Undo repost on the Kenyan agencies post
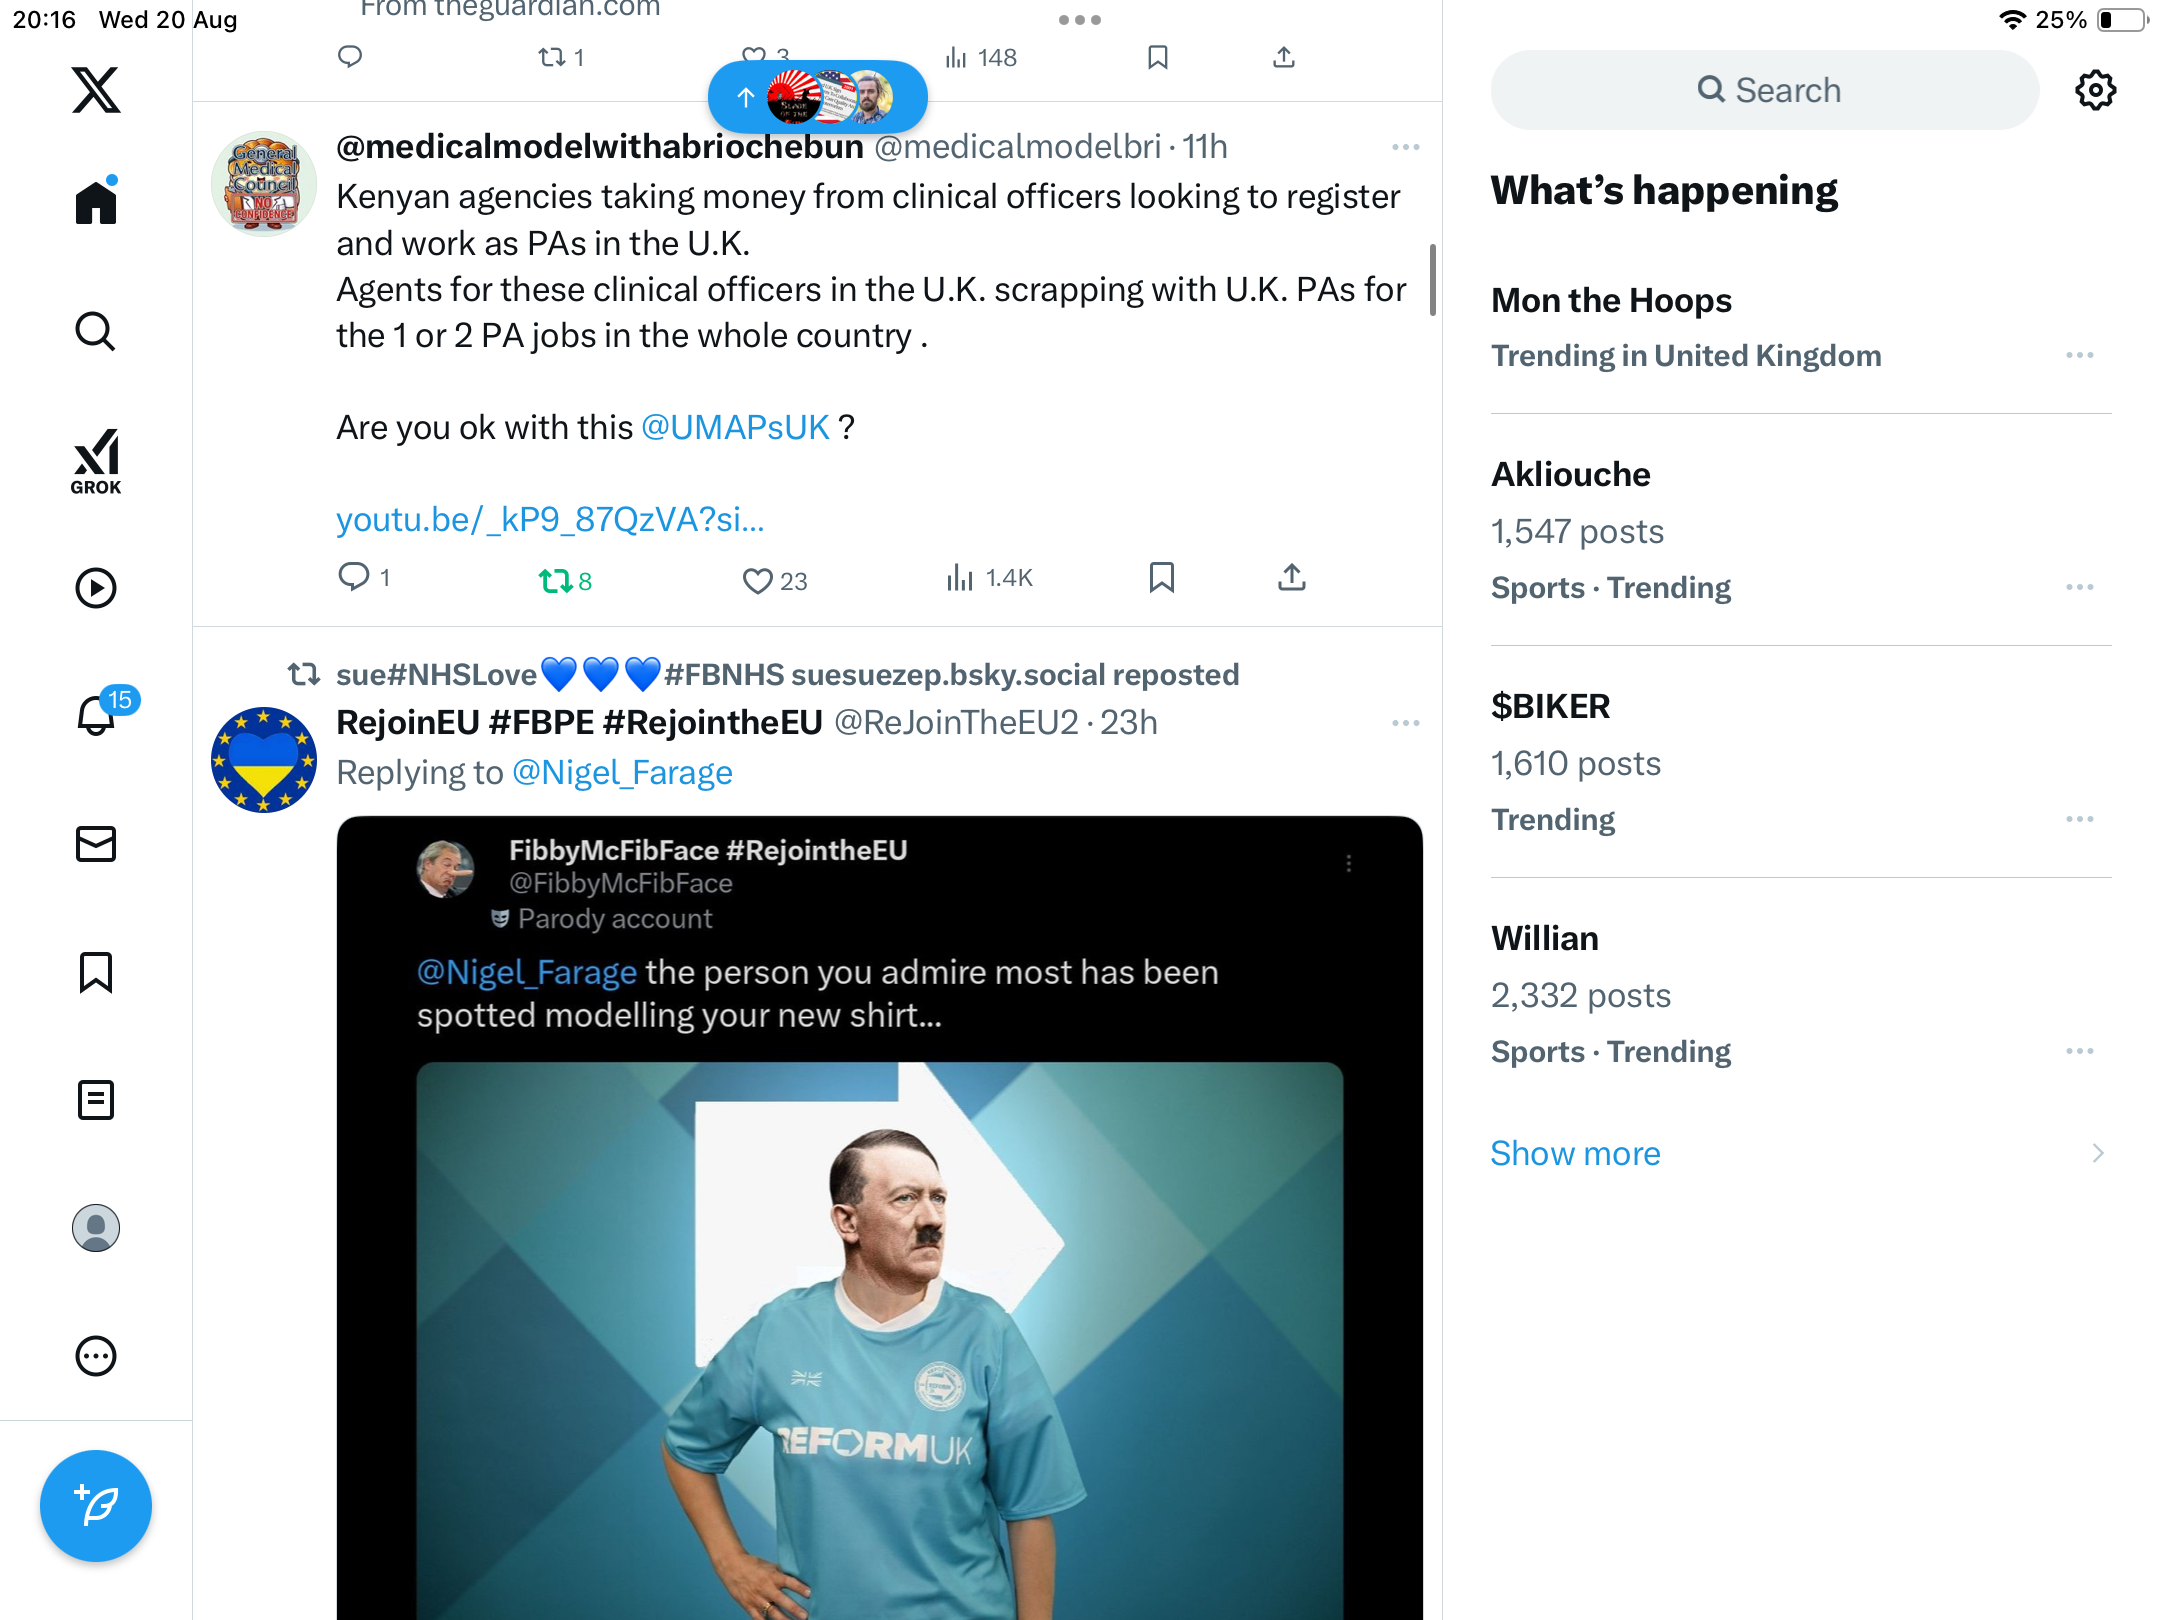 (x=555, y=580)
